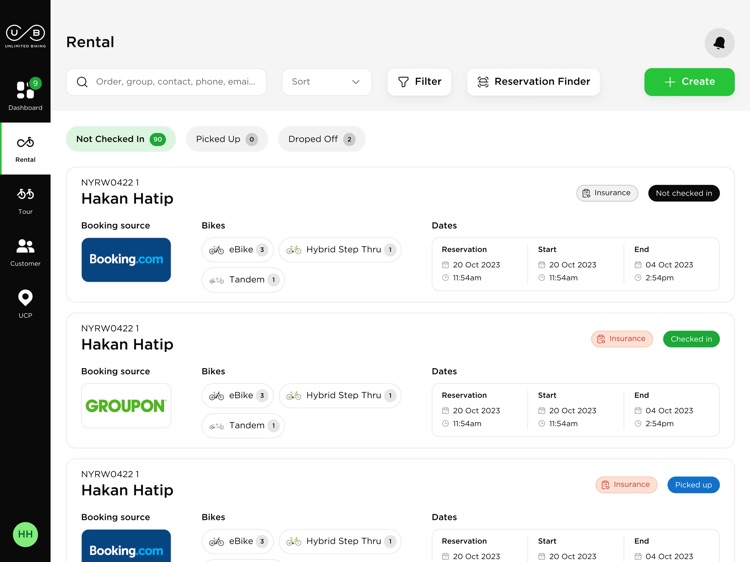Open the Unlimited Biking logo home
This screenshot has width=750, height=562.
click(25, 36)
